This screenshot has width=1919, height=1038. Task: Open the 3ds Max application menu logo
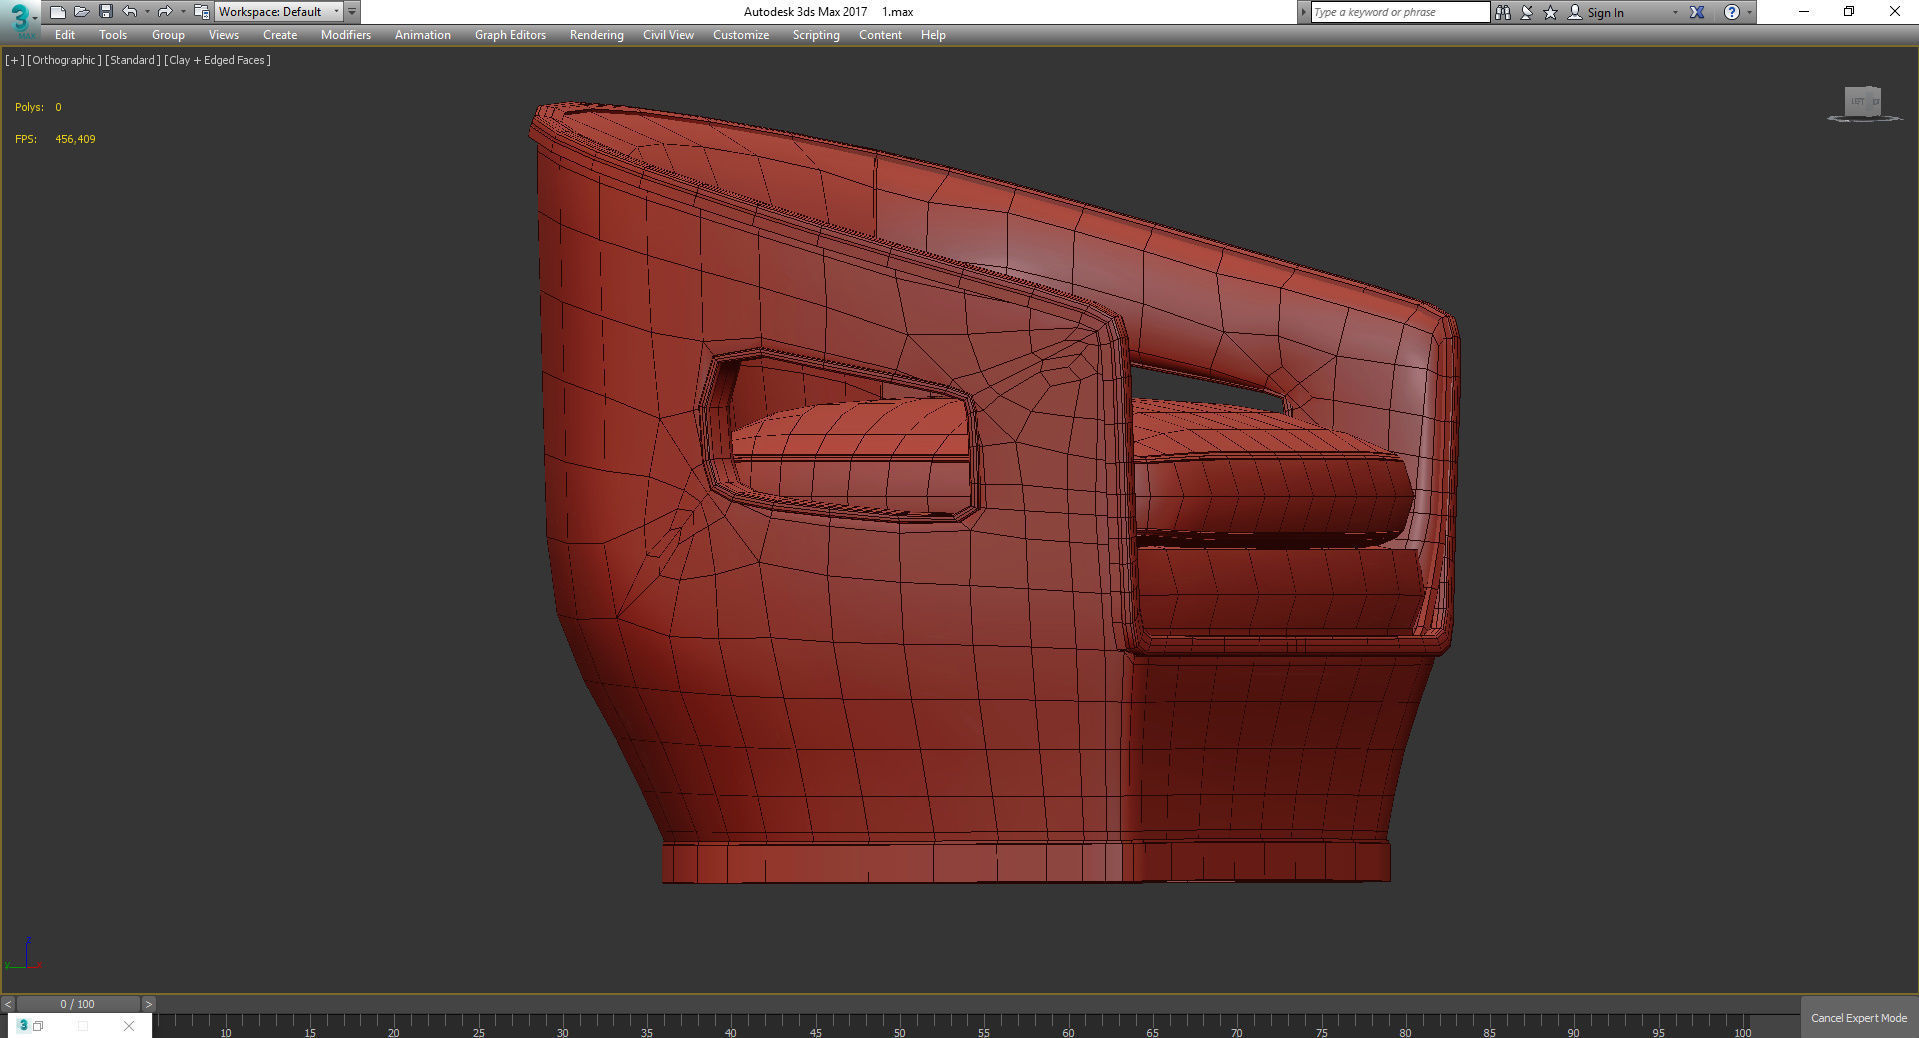(x=20, y=17)
